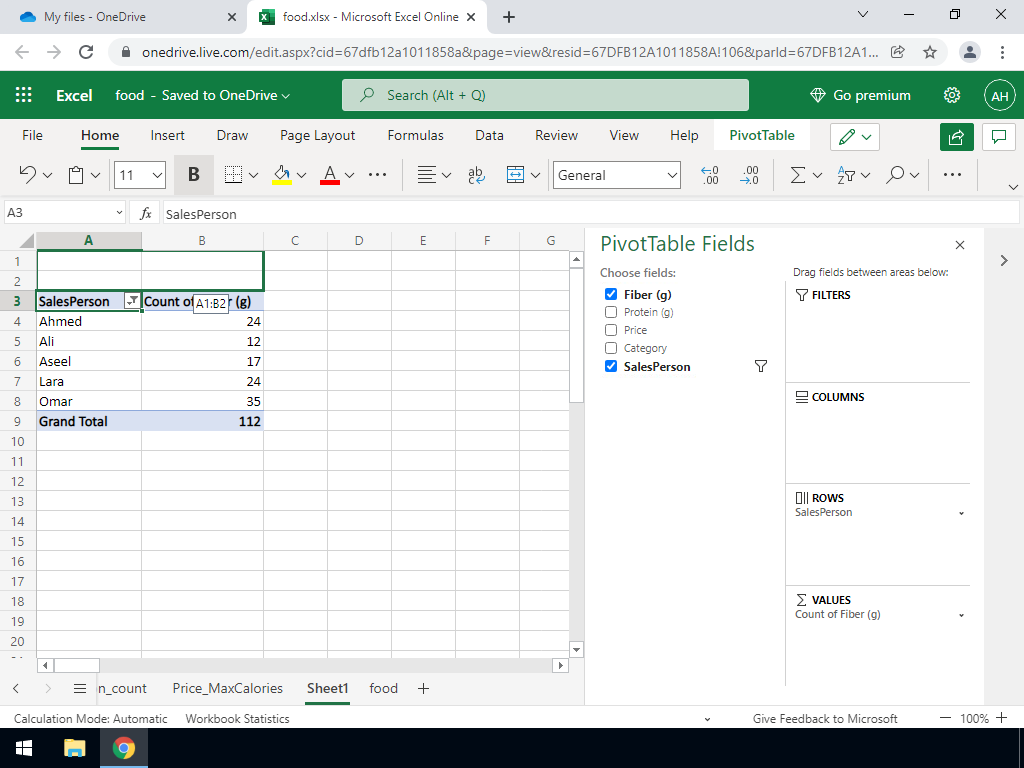The height and width of the screenshot is (768, 1024).
Task: Open more ribbon commands ellipsis
Action: [952, 175]
